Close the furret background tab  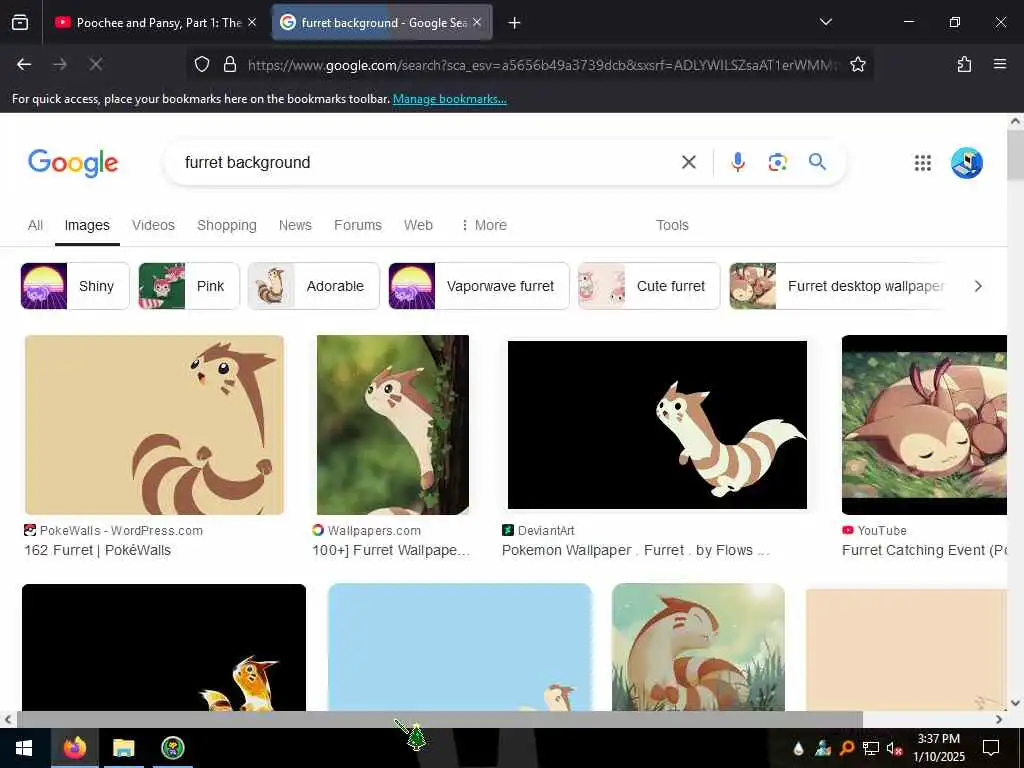[477, 22]
